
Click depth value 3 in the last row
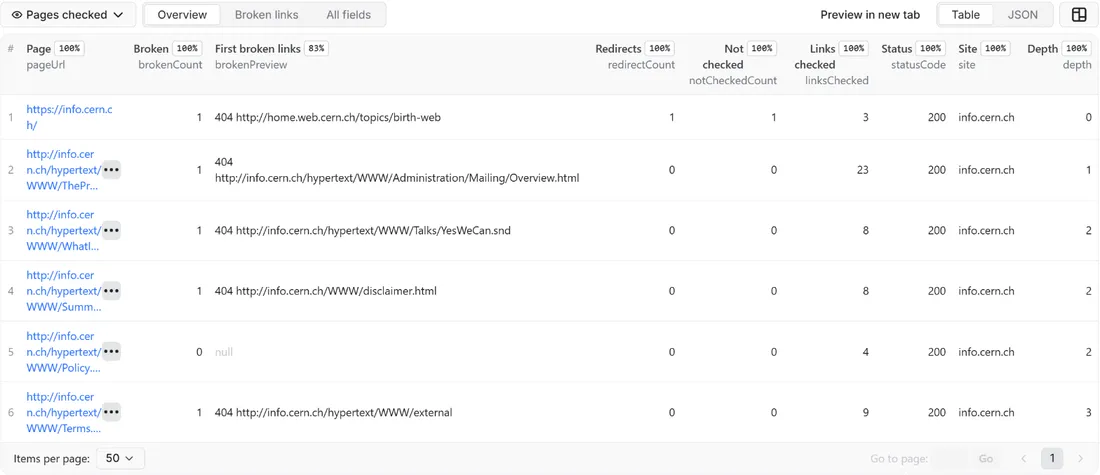[1088, 412]
